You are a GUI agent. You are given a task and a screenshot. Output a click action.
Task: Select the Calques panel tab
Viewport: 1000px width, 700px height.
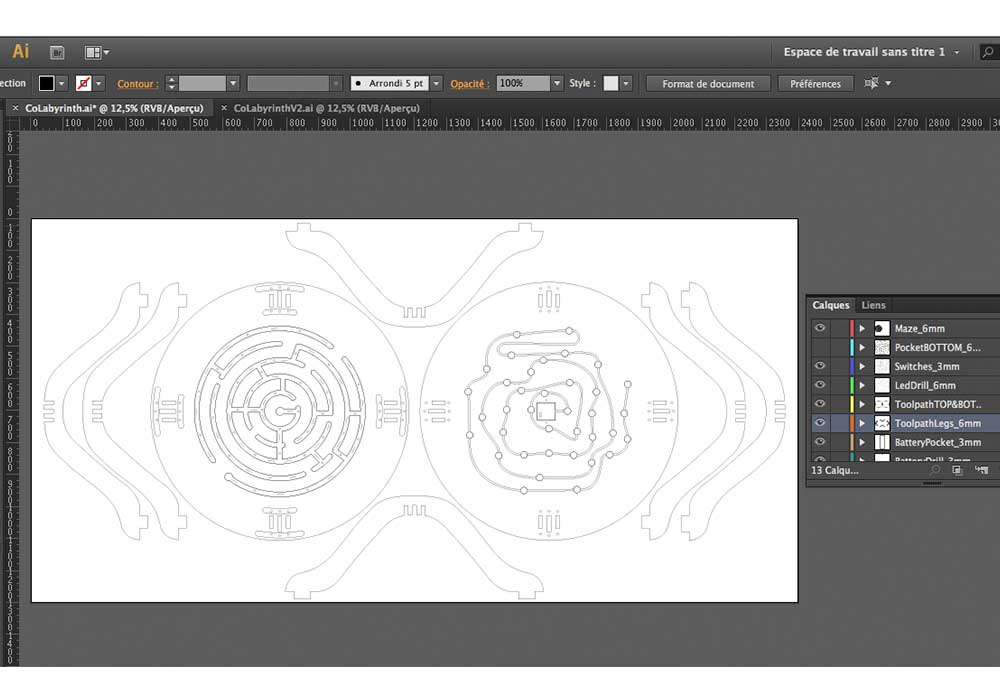(x=830, y=305)
